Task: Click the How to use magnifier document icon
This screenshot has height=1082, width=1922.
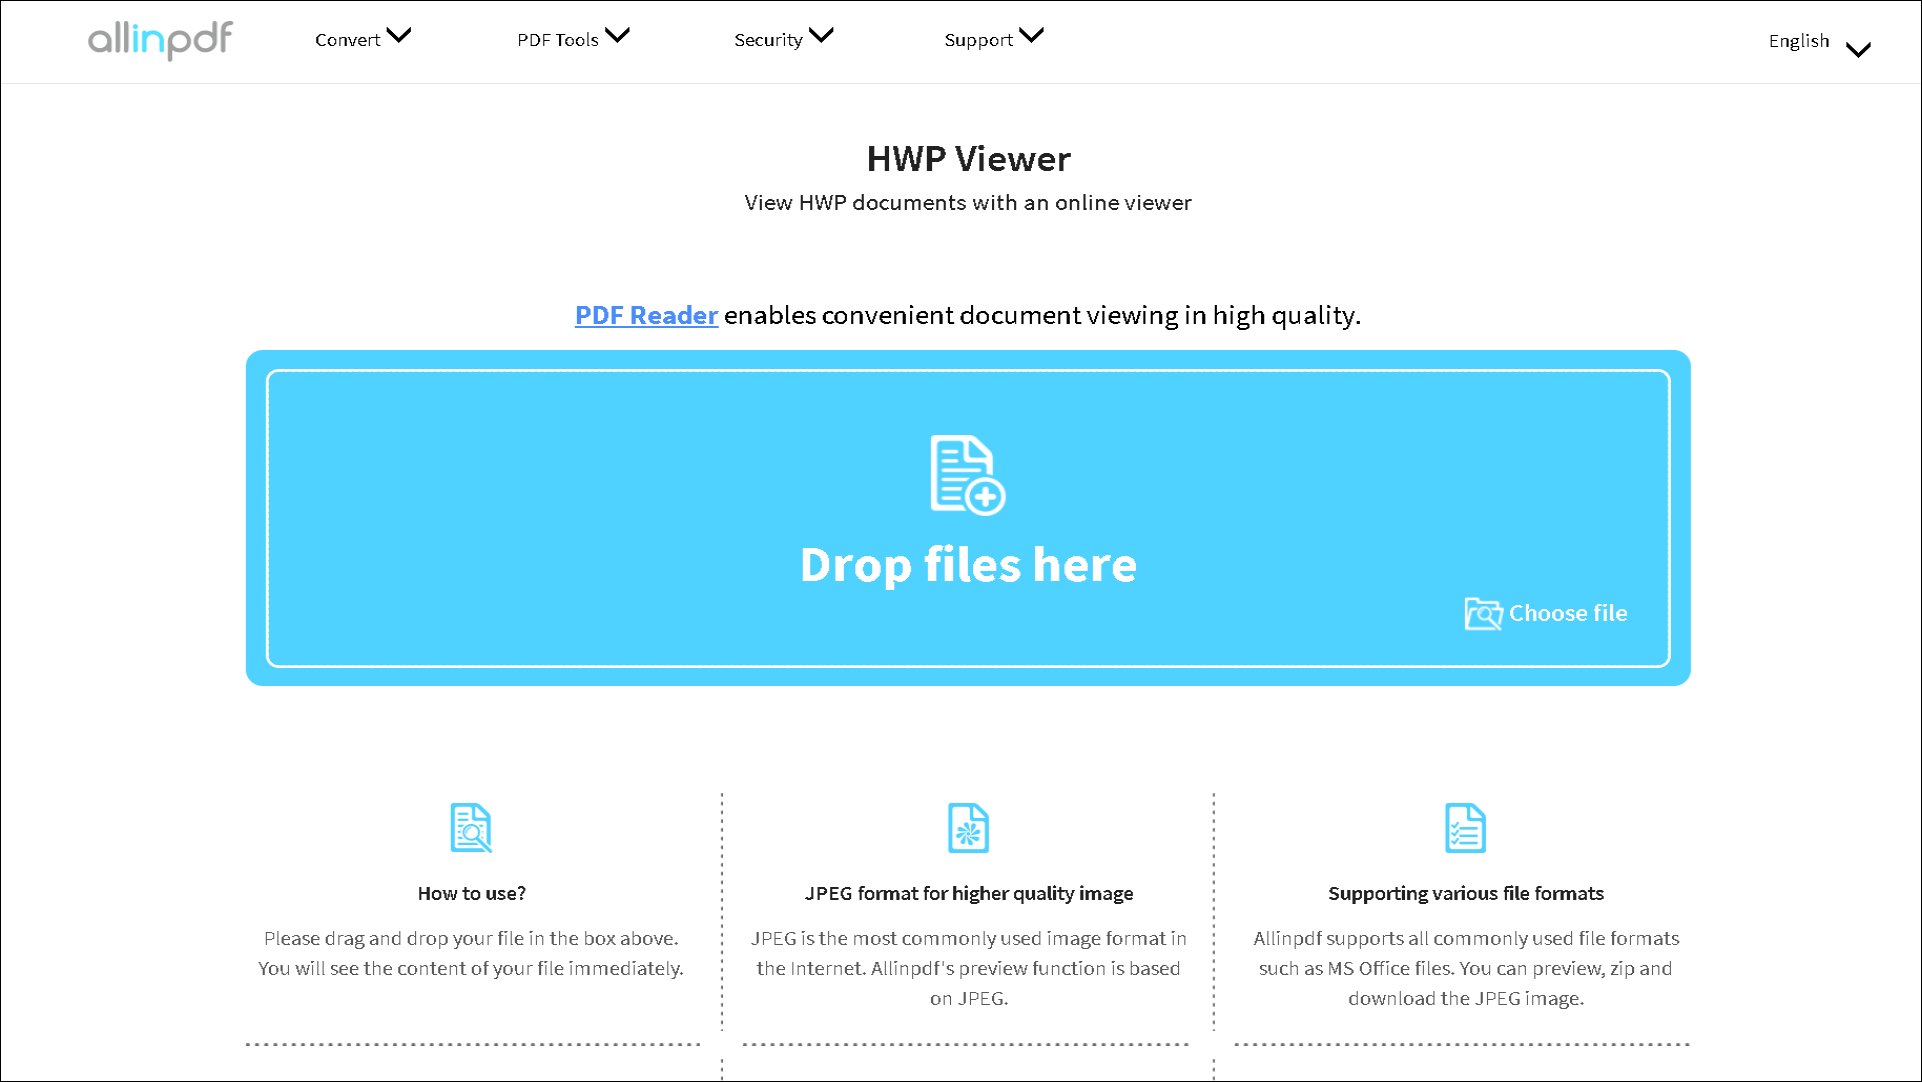Action: tap(471, 828)
